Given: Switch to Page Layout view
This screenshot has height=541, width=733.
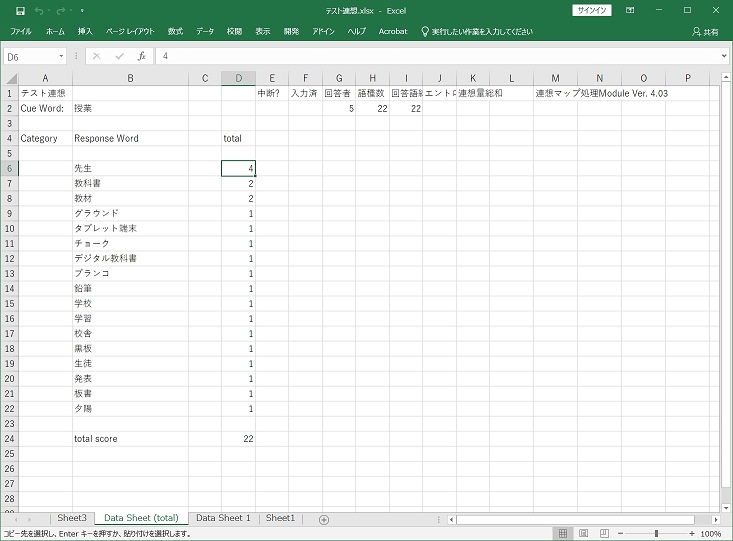Looking at the screenshot, I should pos(583,534).
